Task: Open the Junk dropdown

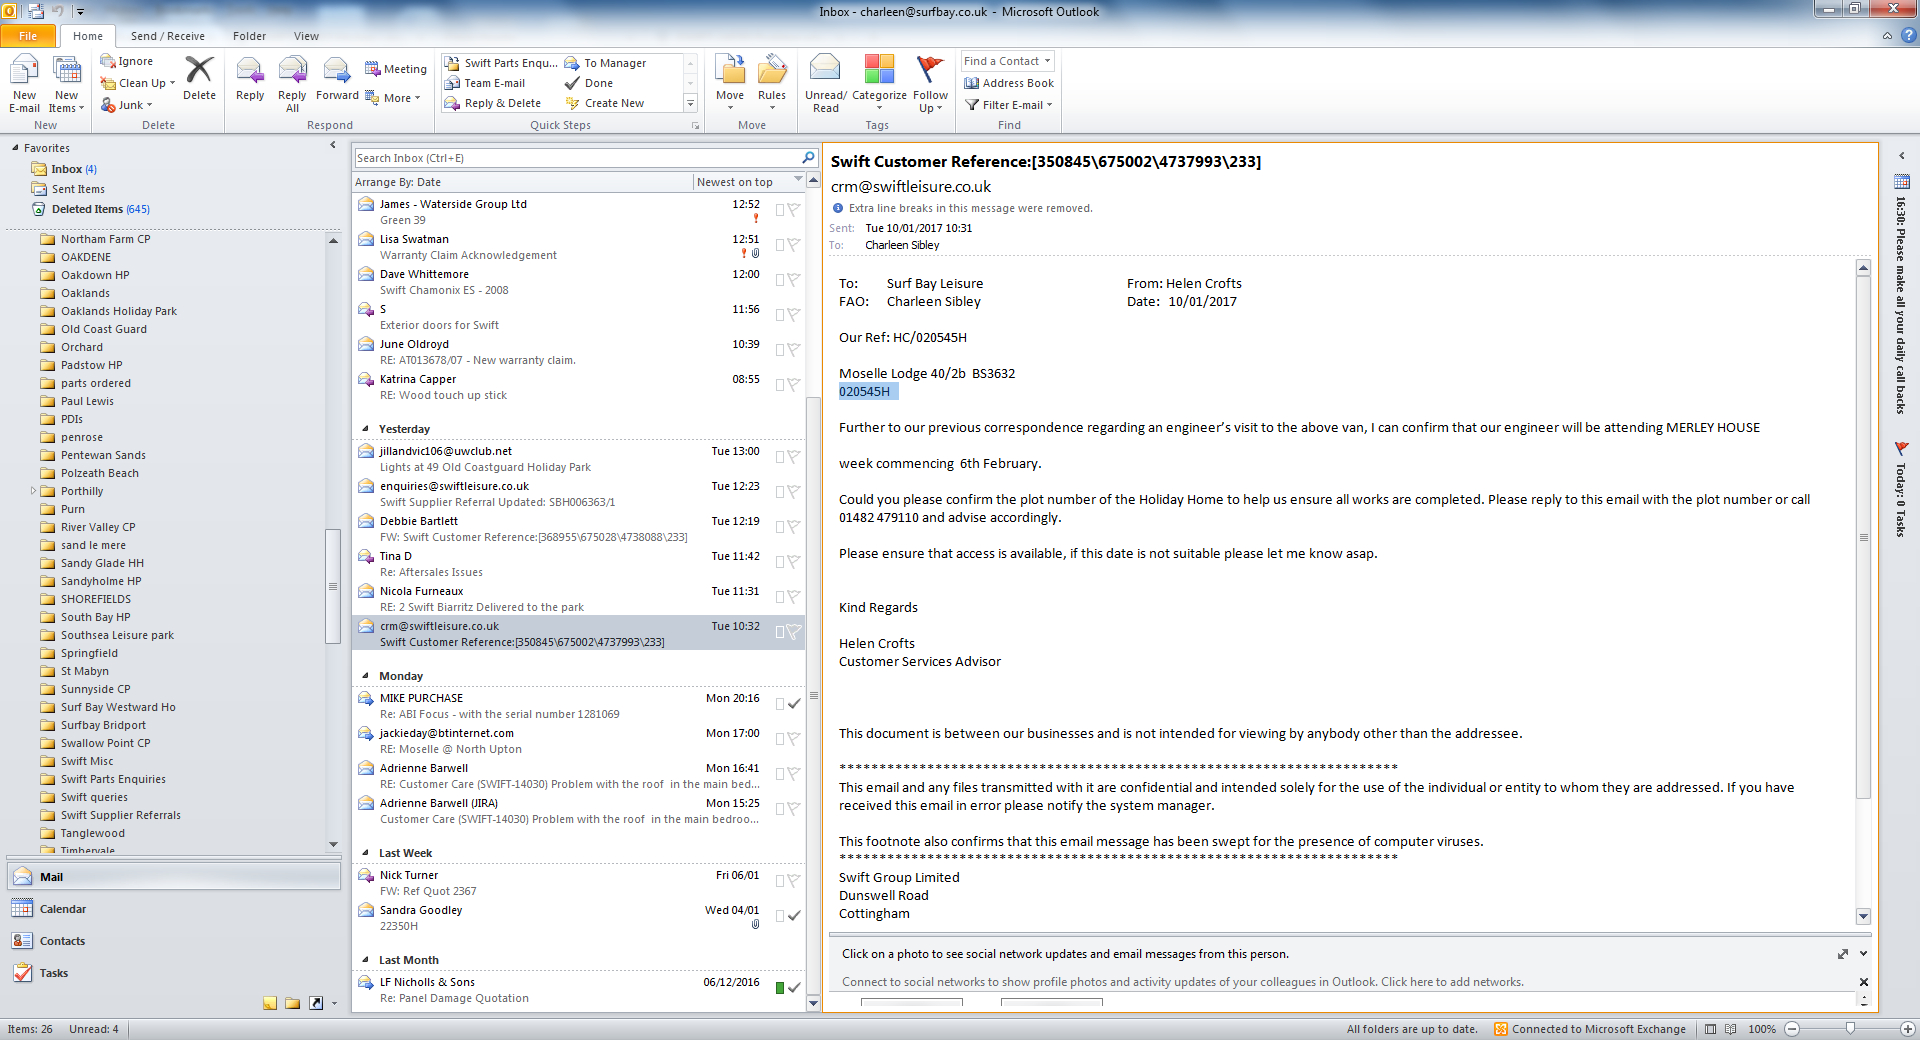Action: (127, 105)
